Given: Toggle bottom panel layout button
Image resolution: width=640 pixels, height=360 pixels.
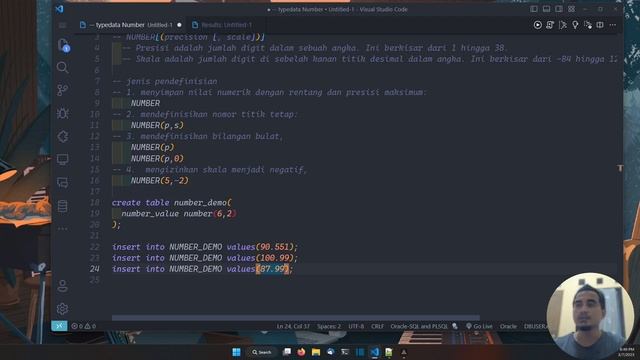Looking at the screenshot, I should pyautogui.click(x=546, y=9).
